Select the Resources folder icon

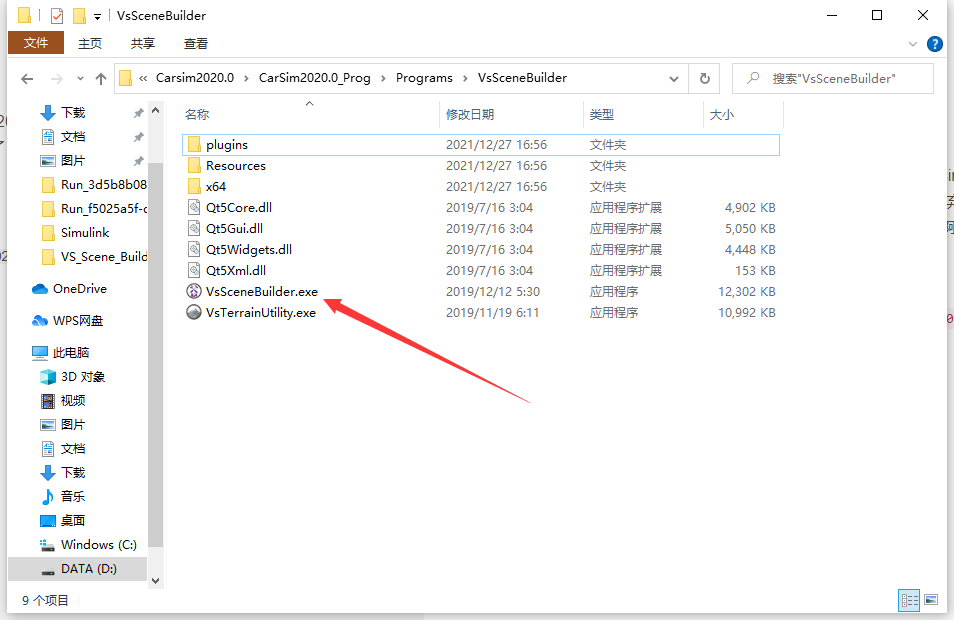[x=194, y=165]
